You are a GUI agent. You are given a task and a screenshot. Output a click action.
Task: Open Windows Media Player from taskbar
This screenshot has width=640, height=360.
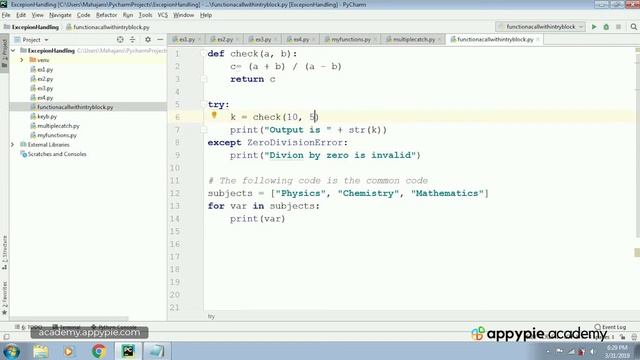(69, 351)
